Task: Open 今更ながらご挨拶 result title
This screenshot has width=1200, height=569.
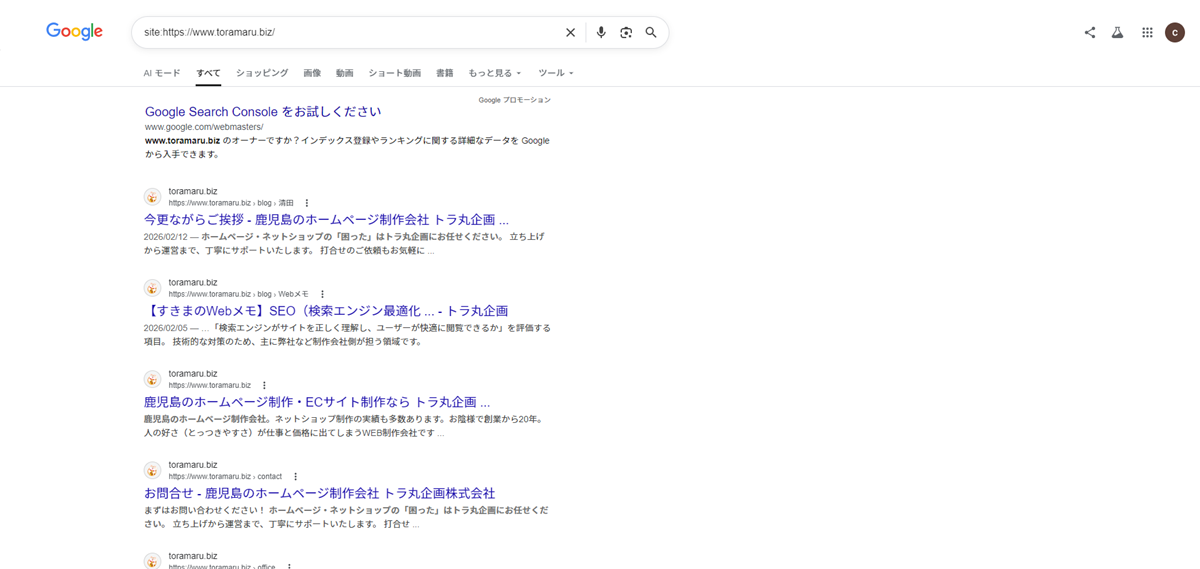Action: [x=327, y=219]
